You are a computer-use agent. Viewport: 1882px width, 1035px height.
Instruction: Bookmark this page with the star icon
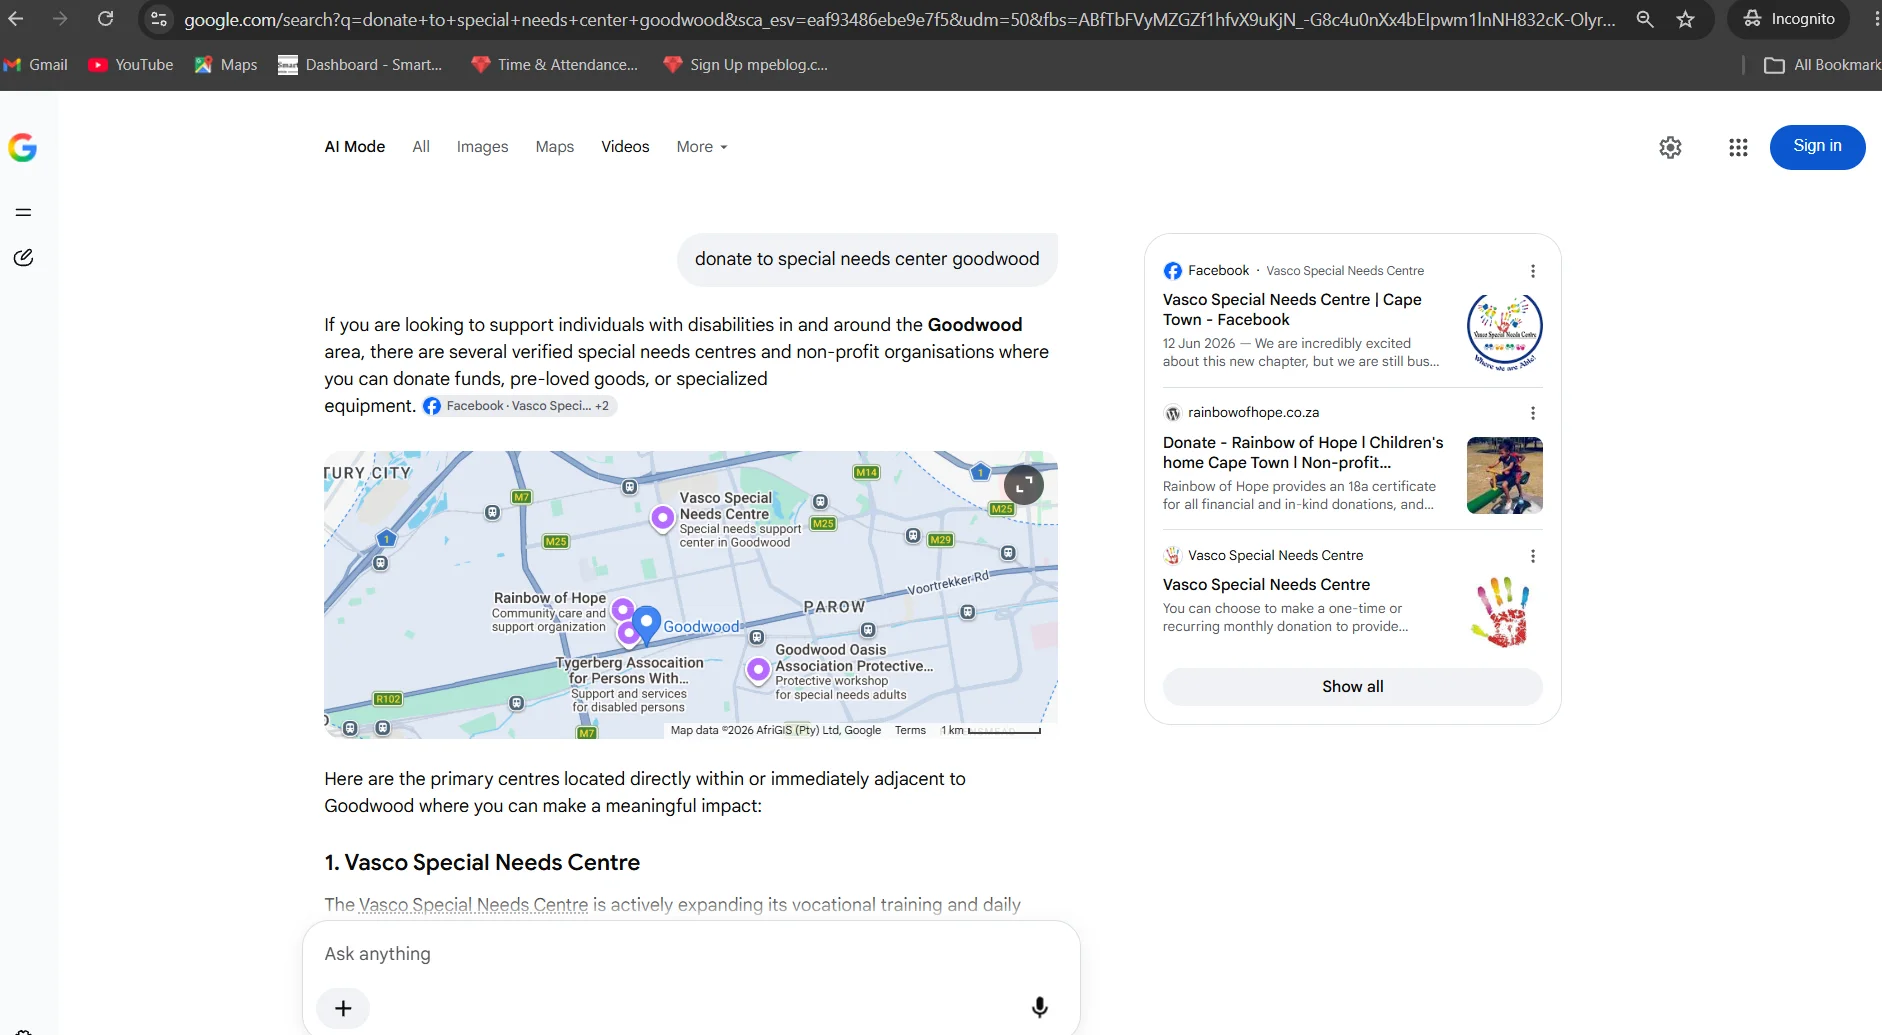coord(1686,19)
